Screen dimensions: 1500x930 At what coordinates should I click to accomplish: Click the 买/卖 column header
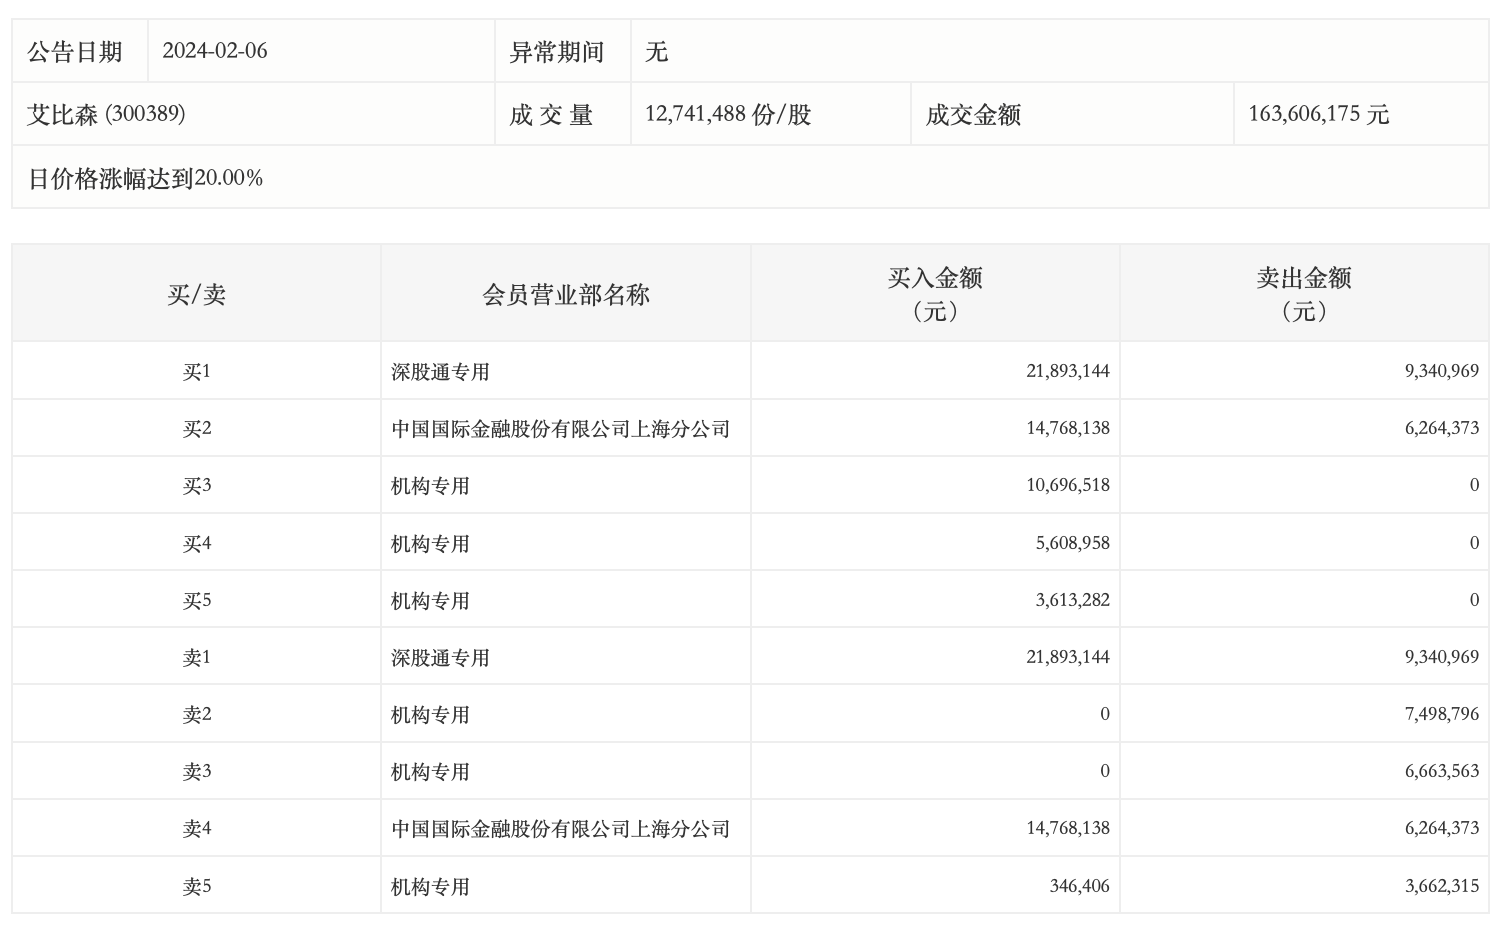click(197, 294)
